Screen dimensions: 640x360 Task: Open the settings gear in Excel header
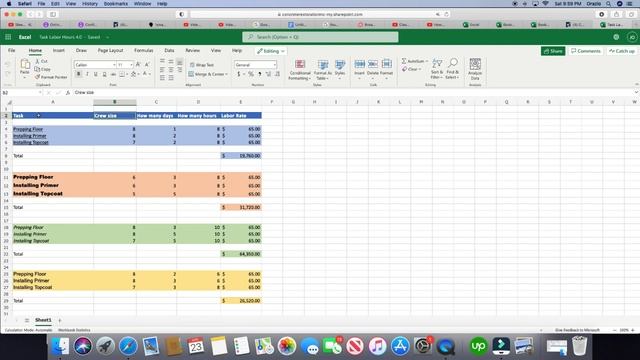616,37
